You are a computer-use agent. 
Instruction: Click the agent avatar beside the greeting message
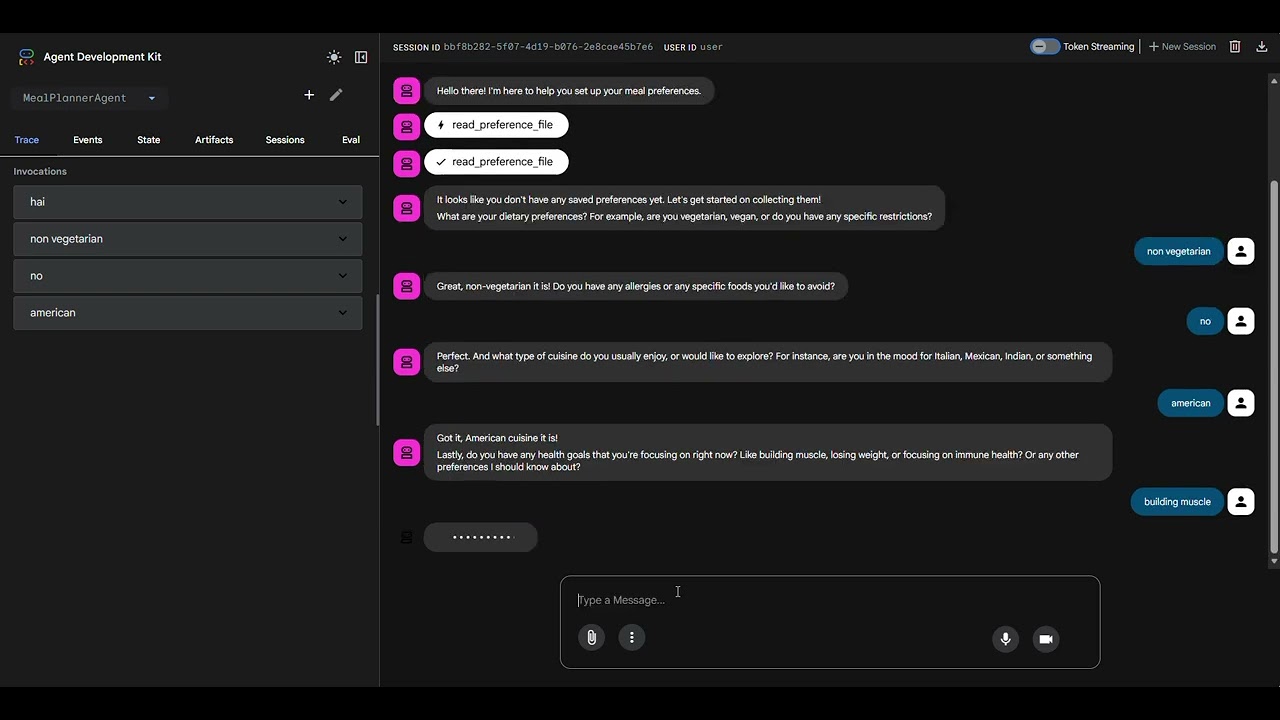(407, 91)
